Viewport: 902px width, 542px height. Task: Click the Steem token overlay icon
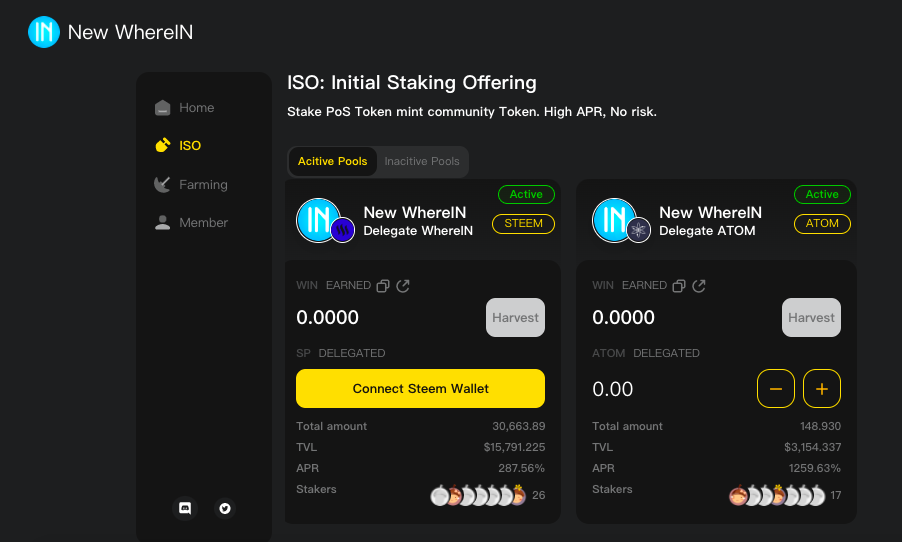[342, 231]
